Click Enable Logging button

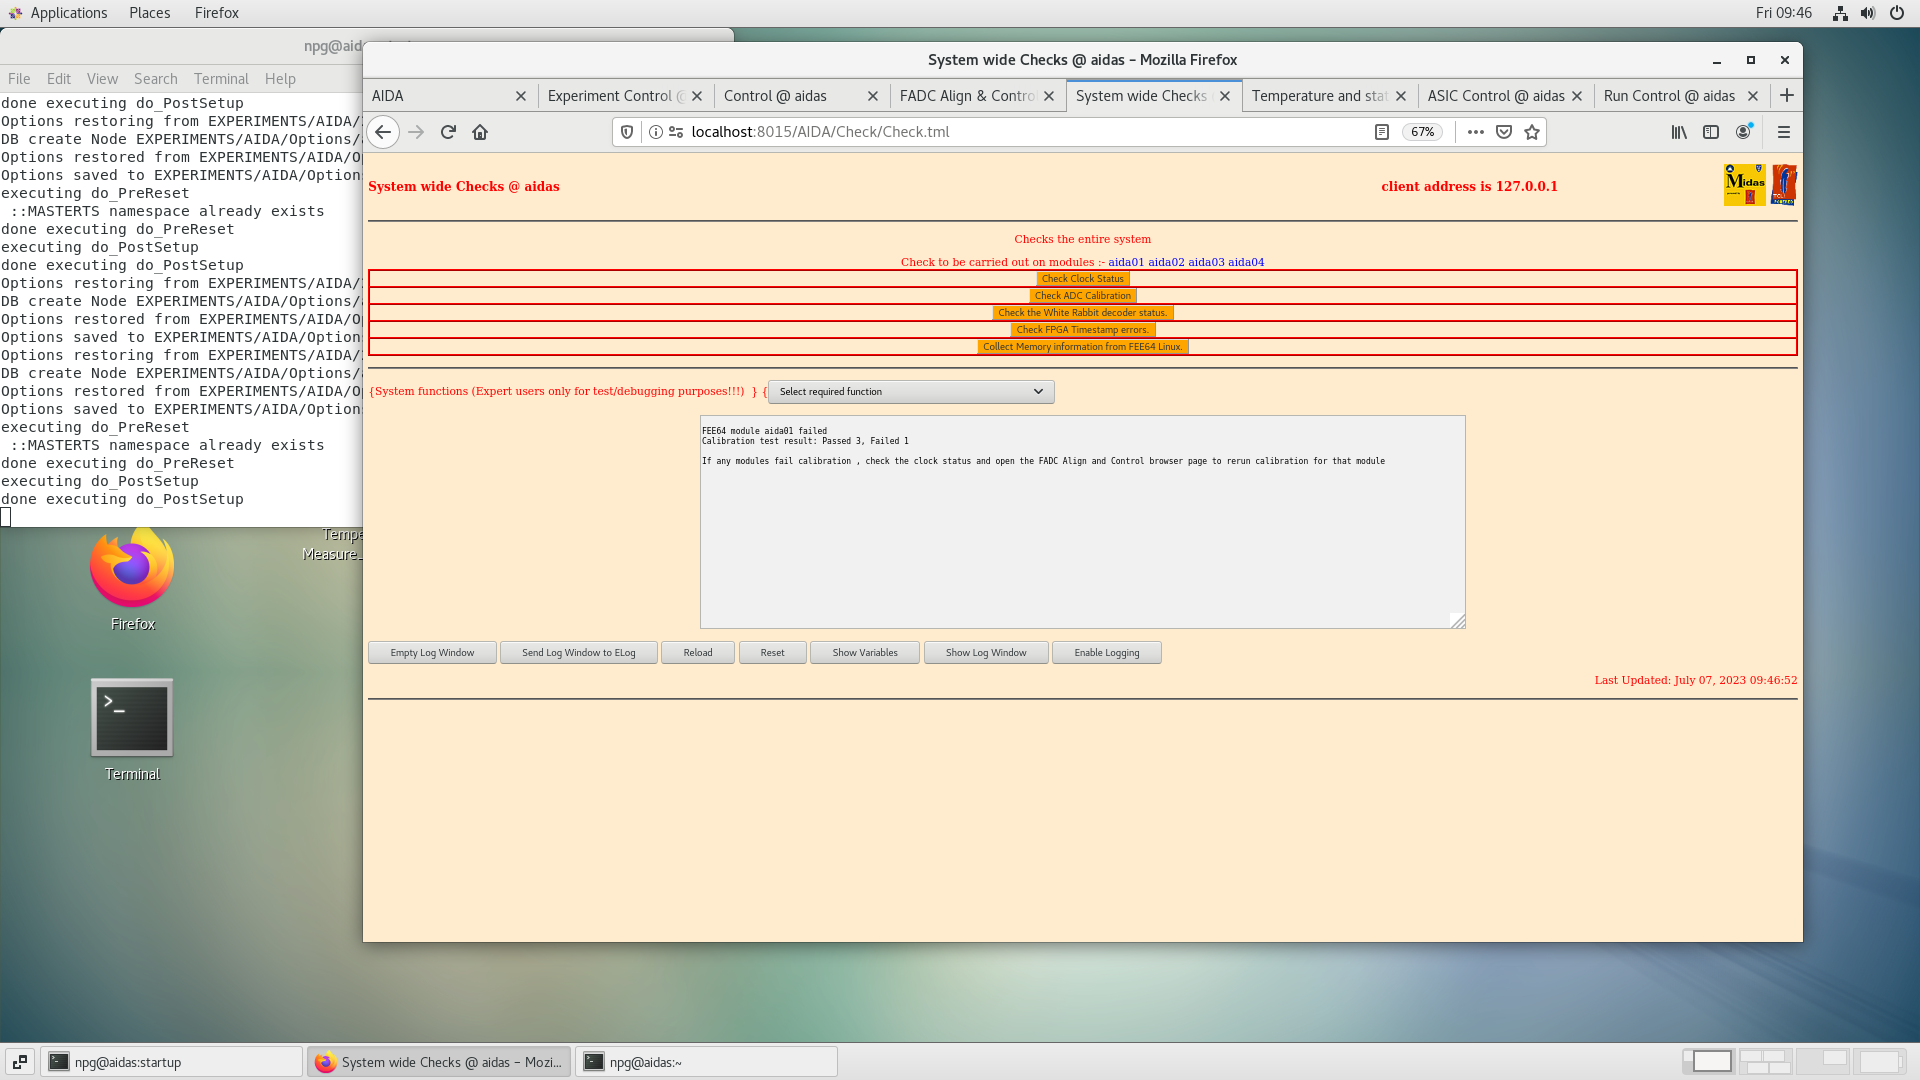(x=1106, y=653)
